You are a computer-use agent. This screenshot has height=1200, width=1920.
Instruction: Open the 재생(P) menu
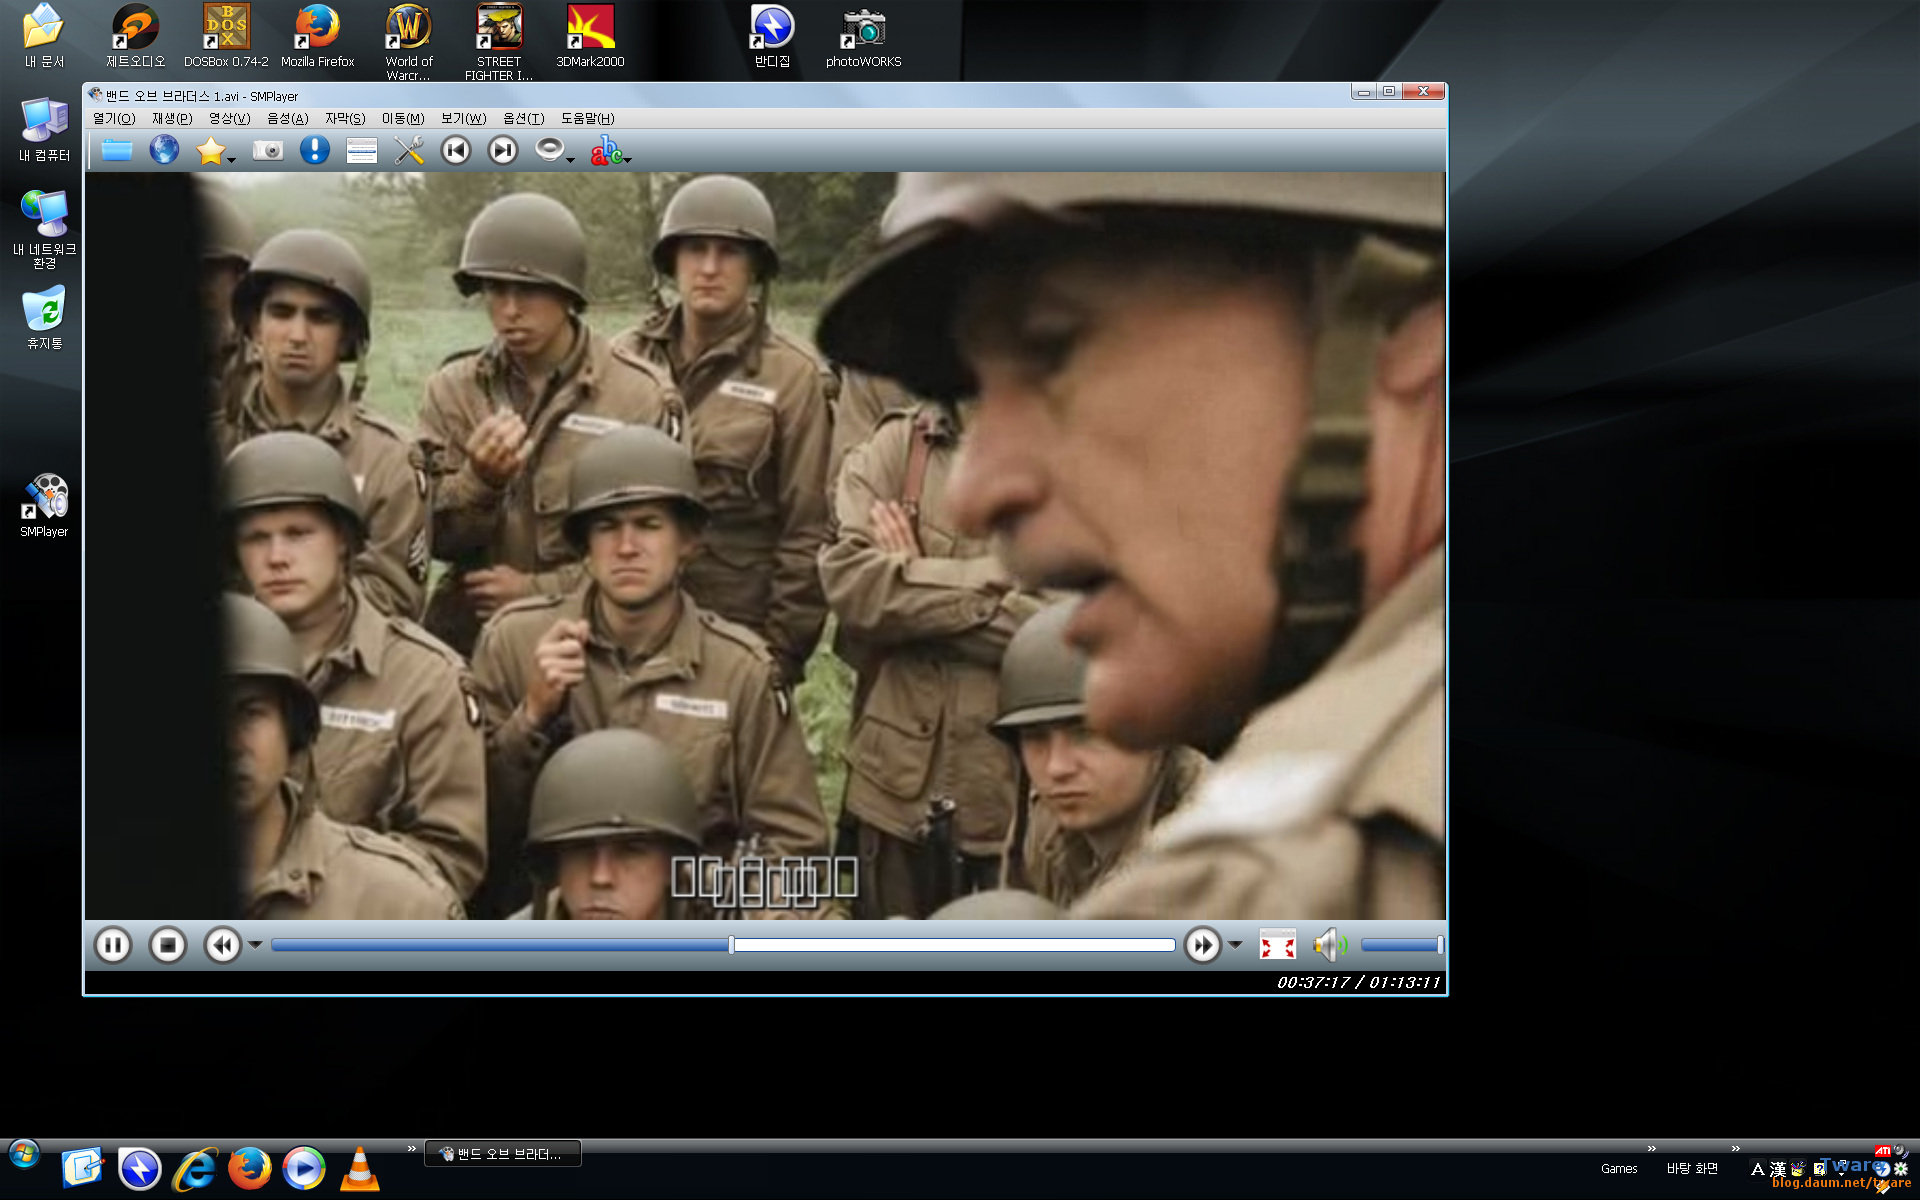click(x=172, y=118)
